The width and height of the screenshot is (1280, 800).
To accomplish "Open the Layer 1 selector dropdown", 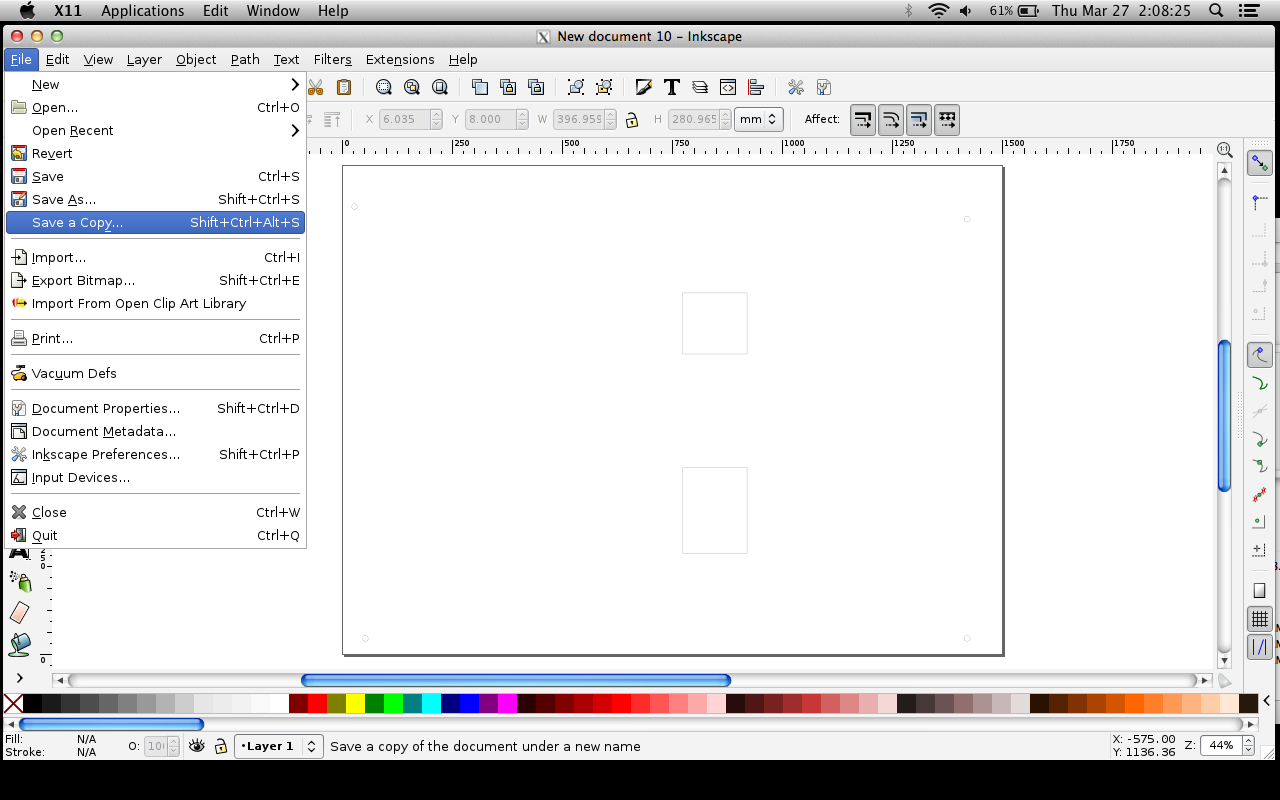I will [x=279, y=746].
